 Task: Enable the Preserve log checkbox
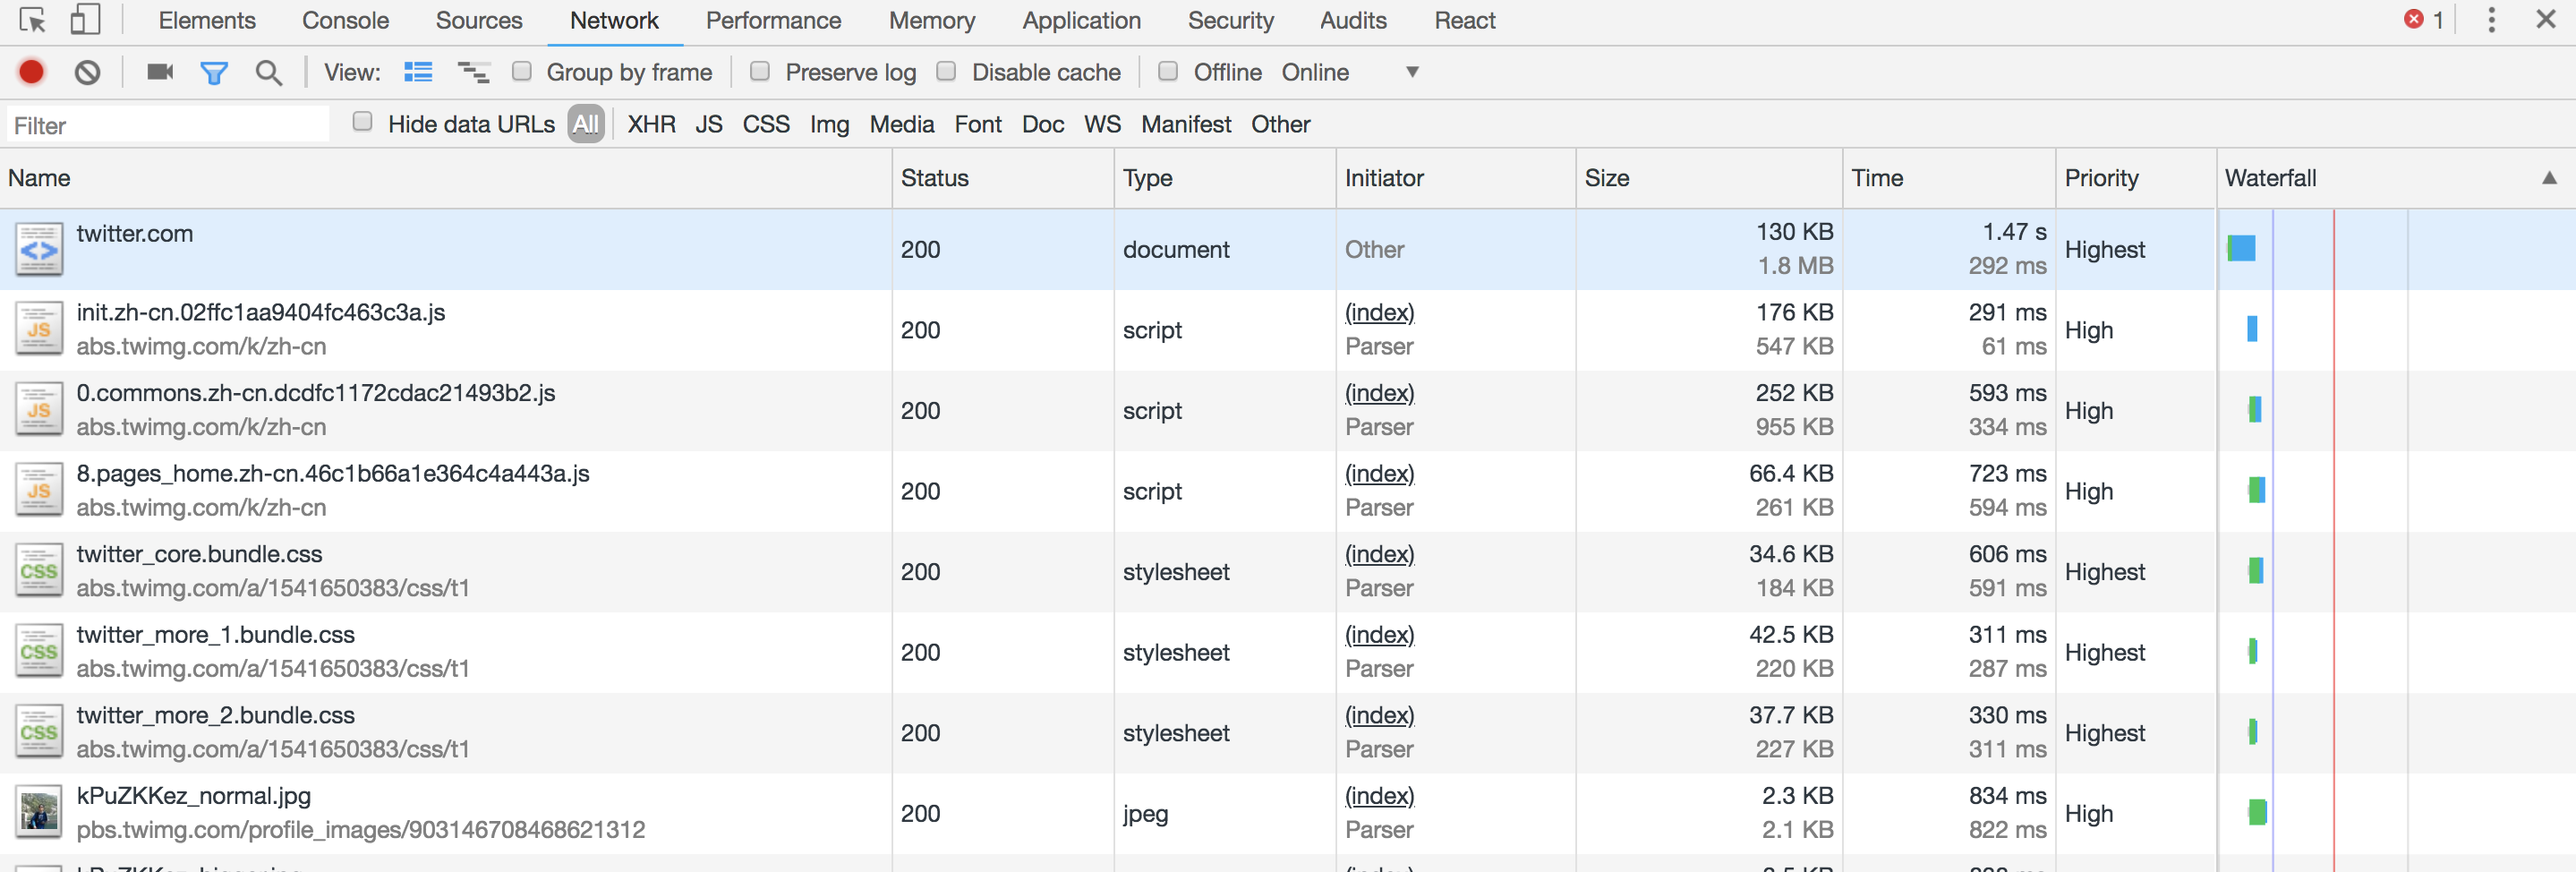tap(760, 71)
